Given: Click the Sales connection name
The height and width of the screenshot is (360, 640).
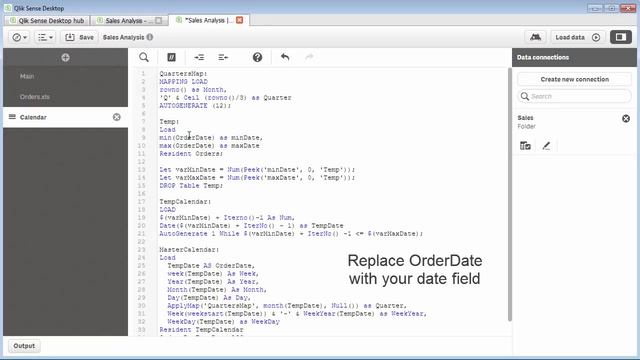Looking at the screenshot, I should (525, 118).
